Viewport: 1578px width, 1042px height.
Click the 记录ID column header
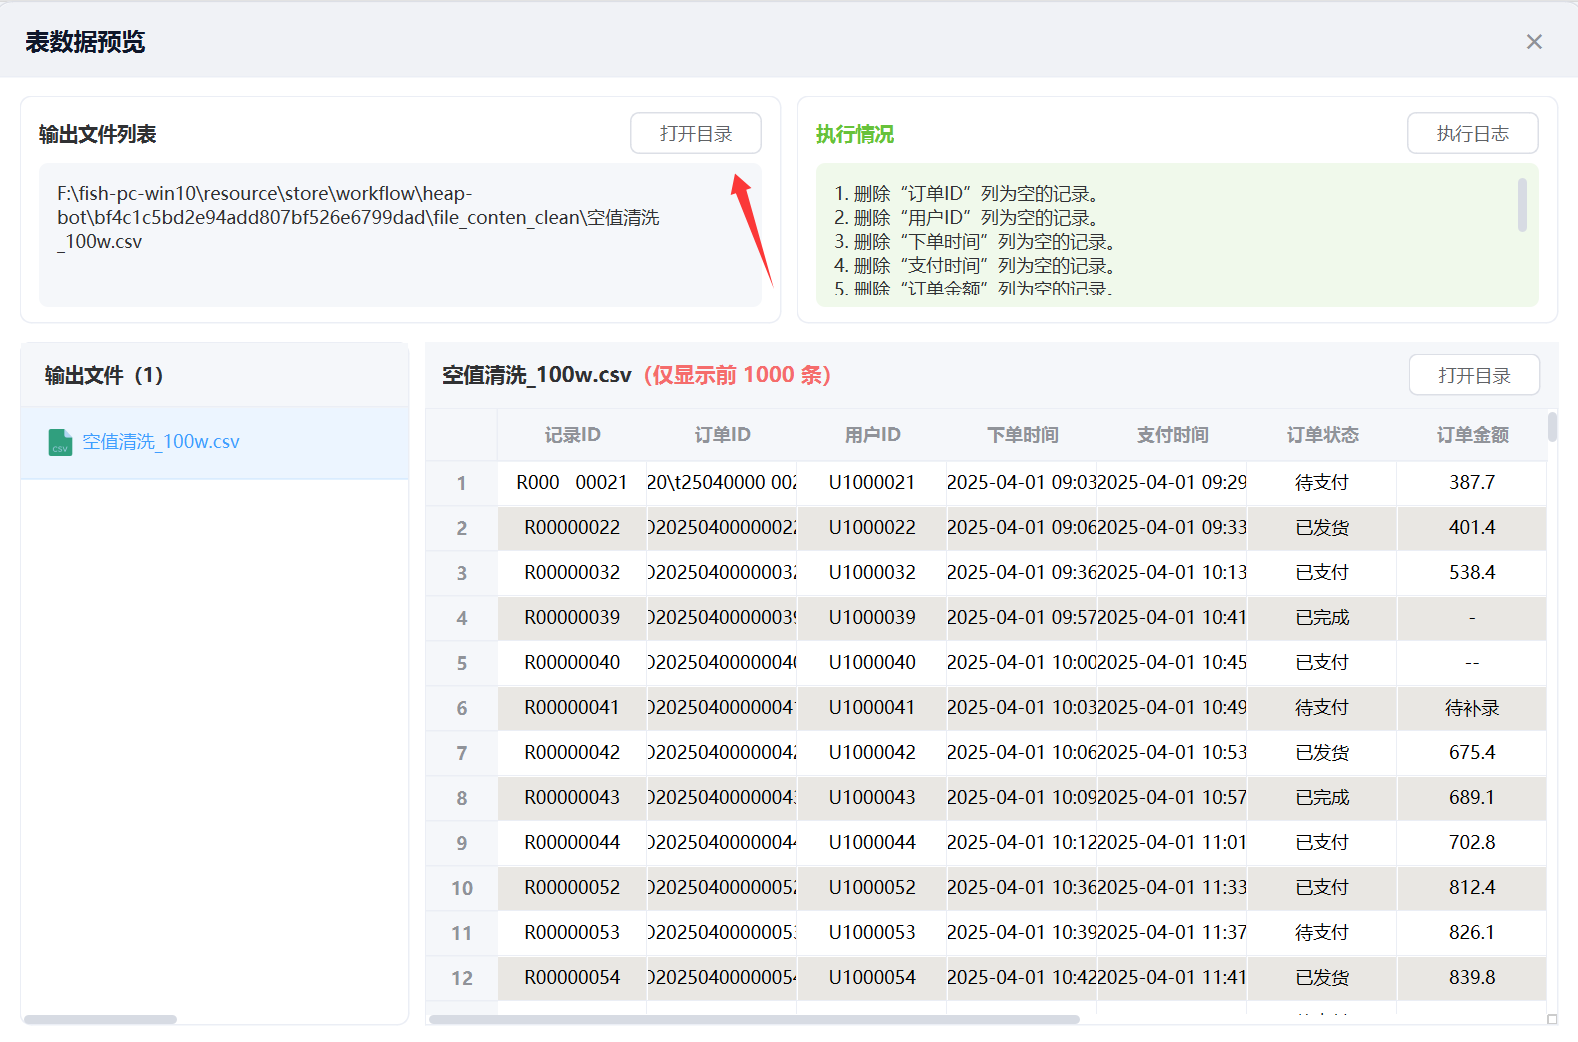(572, 435)
